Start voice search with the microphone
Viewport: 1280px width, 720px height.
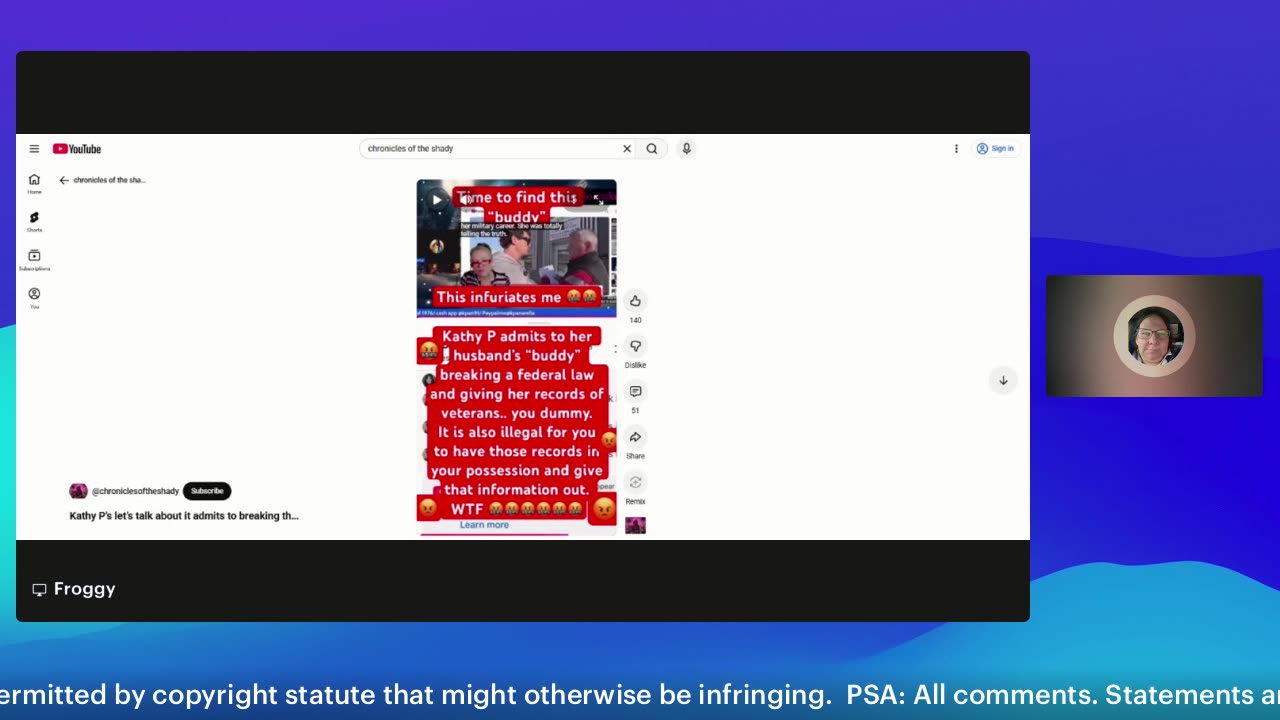pyautogui.click(x=686, y=149)
